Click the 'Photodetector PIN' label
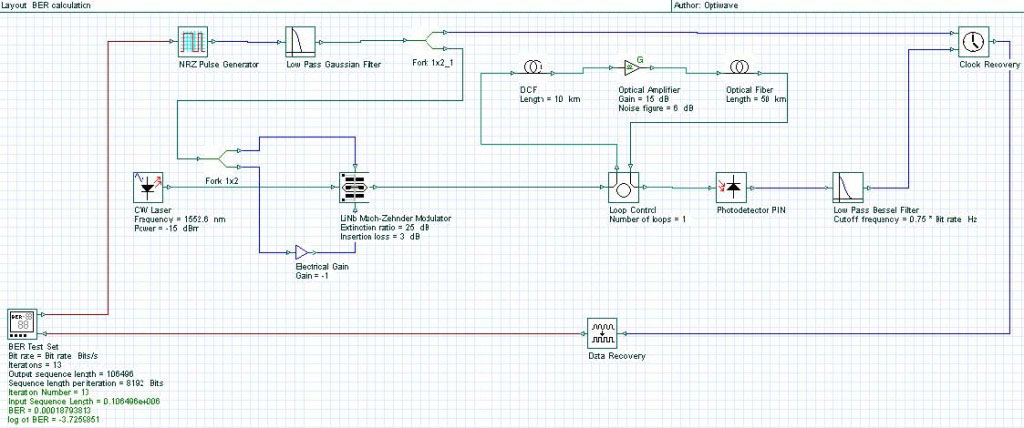The image size is (1024, 428). point(750,210)
